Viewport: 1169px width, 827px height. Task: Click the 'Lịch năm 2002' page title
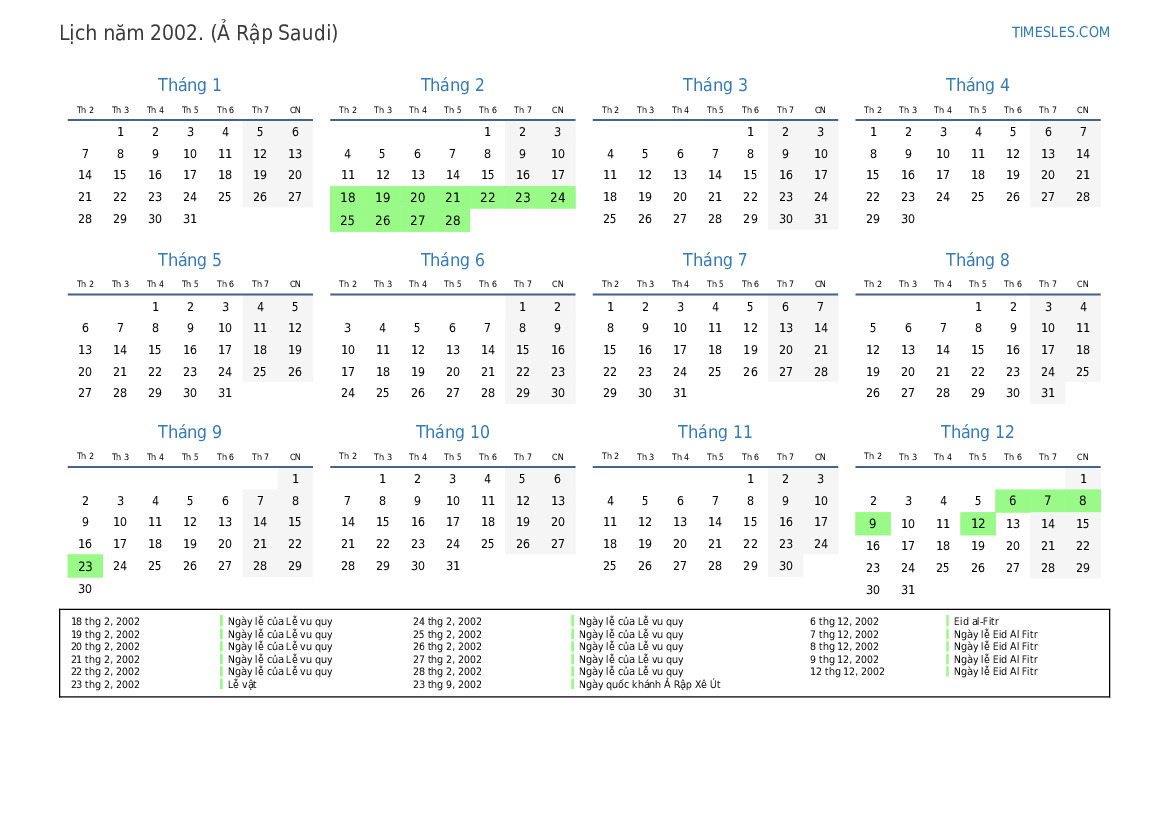coord(198,33)
